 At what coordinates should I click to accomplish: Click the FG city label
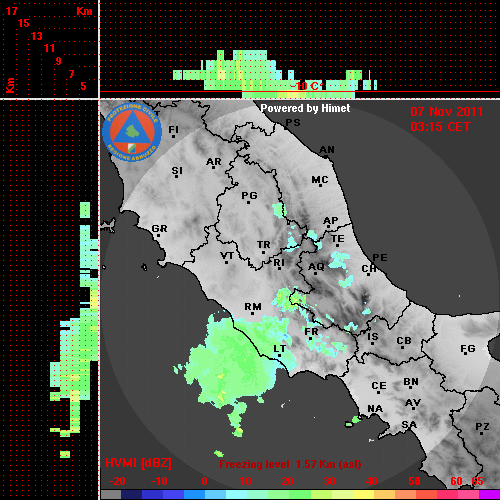[x=468, y=349]
